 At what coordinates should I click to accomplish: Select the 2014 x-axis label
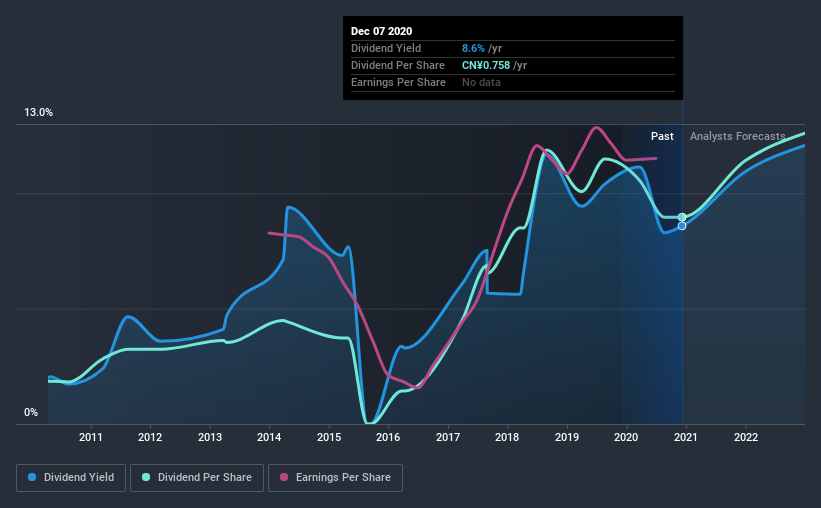pyautogui.click(x=269, y=437)
